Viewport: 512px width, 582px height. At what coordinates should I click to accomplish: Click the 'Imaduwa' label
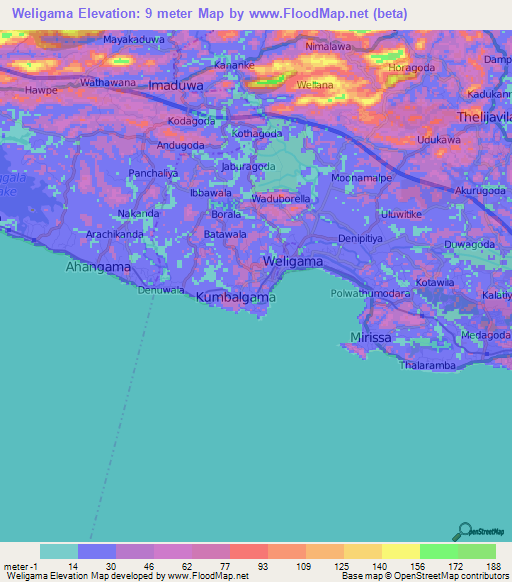coord(176,85)
